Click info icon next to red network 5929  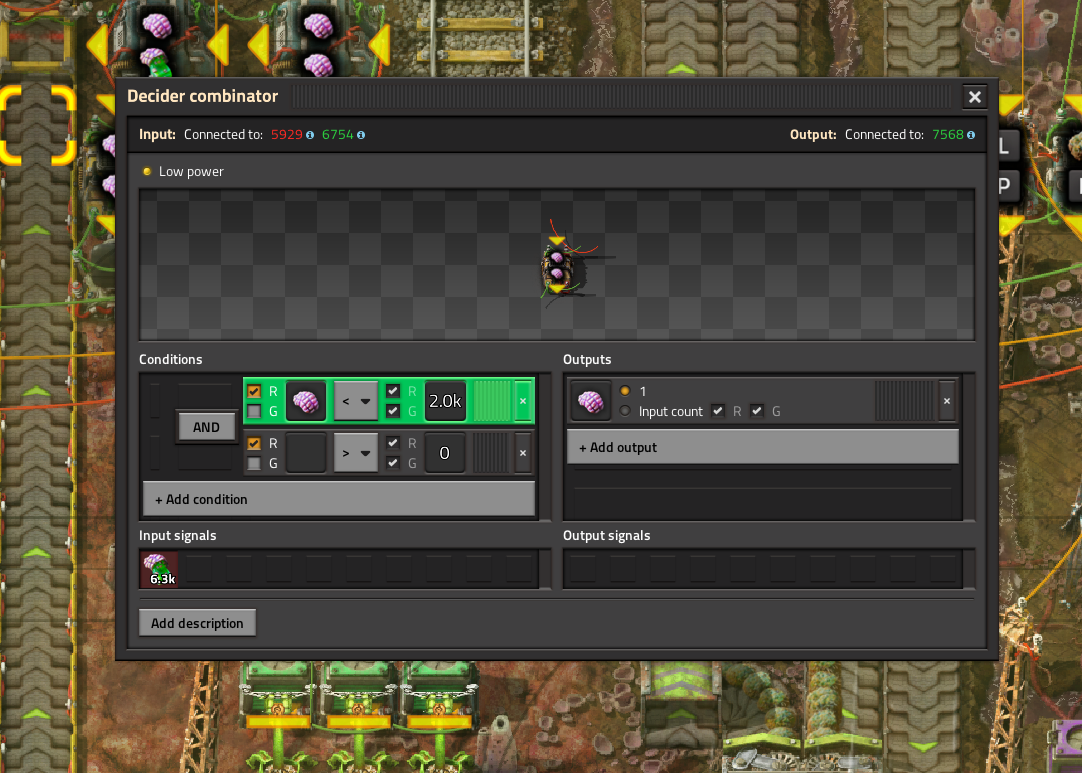pyautogui.click(x=310, y=135)
